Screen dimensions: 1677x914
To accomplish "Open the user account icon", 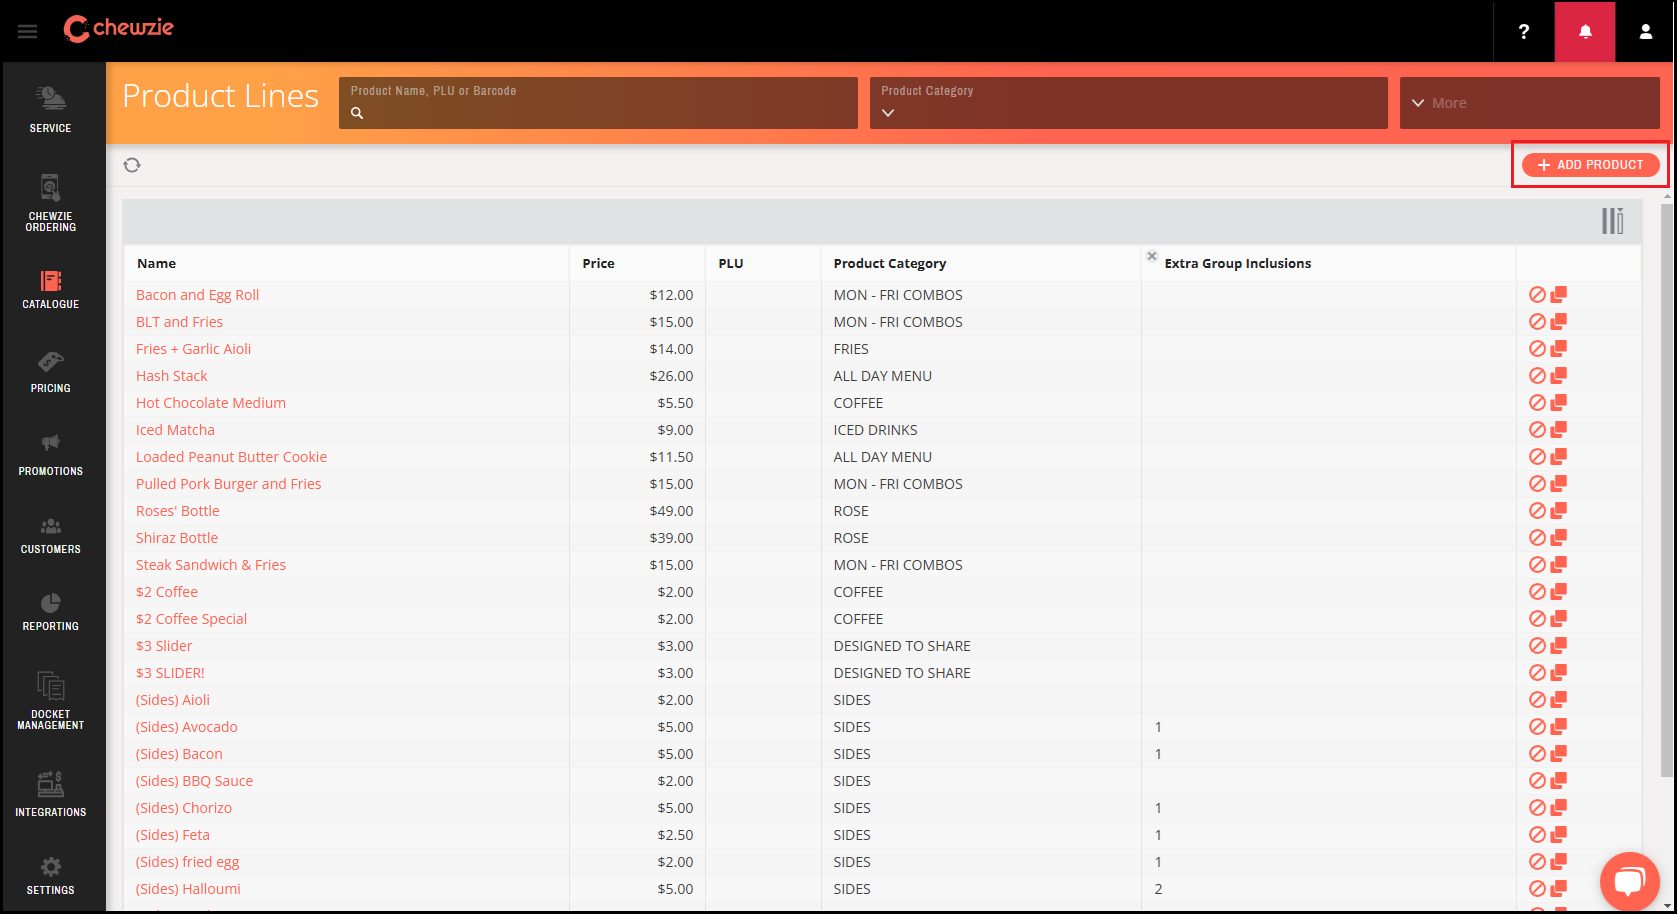I will pyautogui.click(x=1645, y=32).
